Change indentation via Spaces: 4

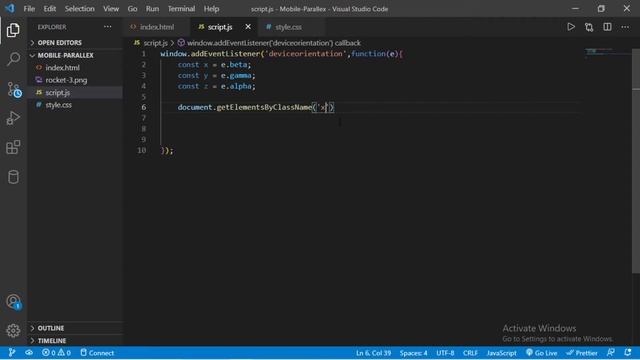pos(413,353)
